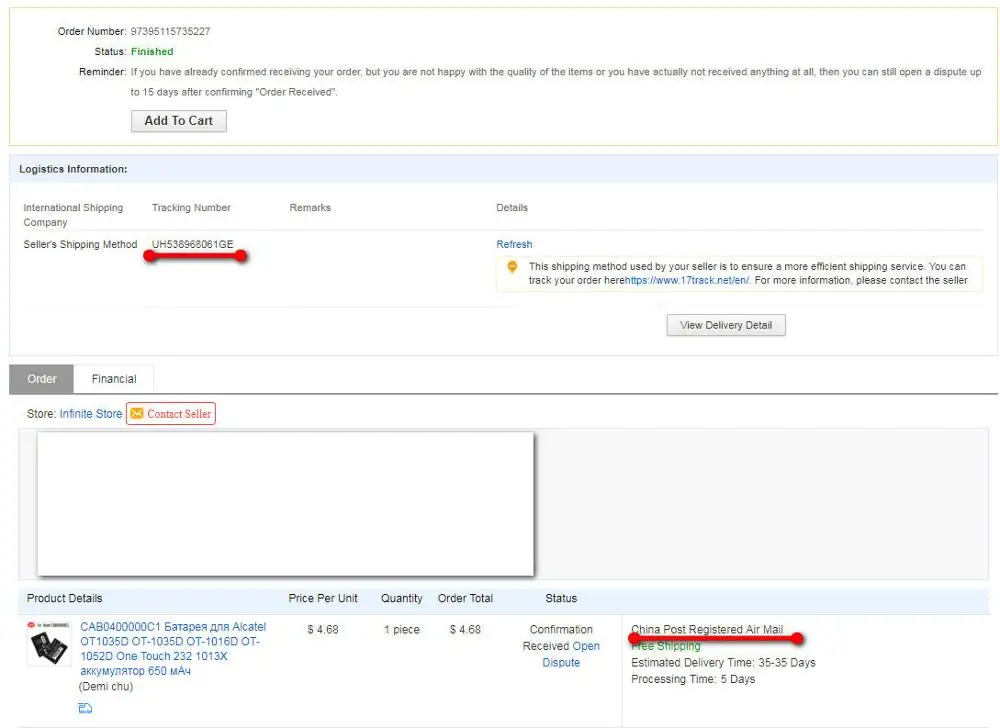Screen dimensions: 1000x728
Task: Click China Post Registered Air Mail text
Action: pos(707,629)
